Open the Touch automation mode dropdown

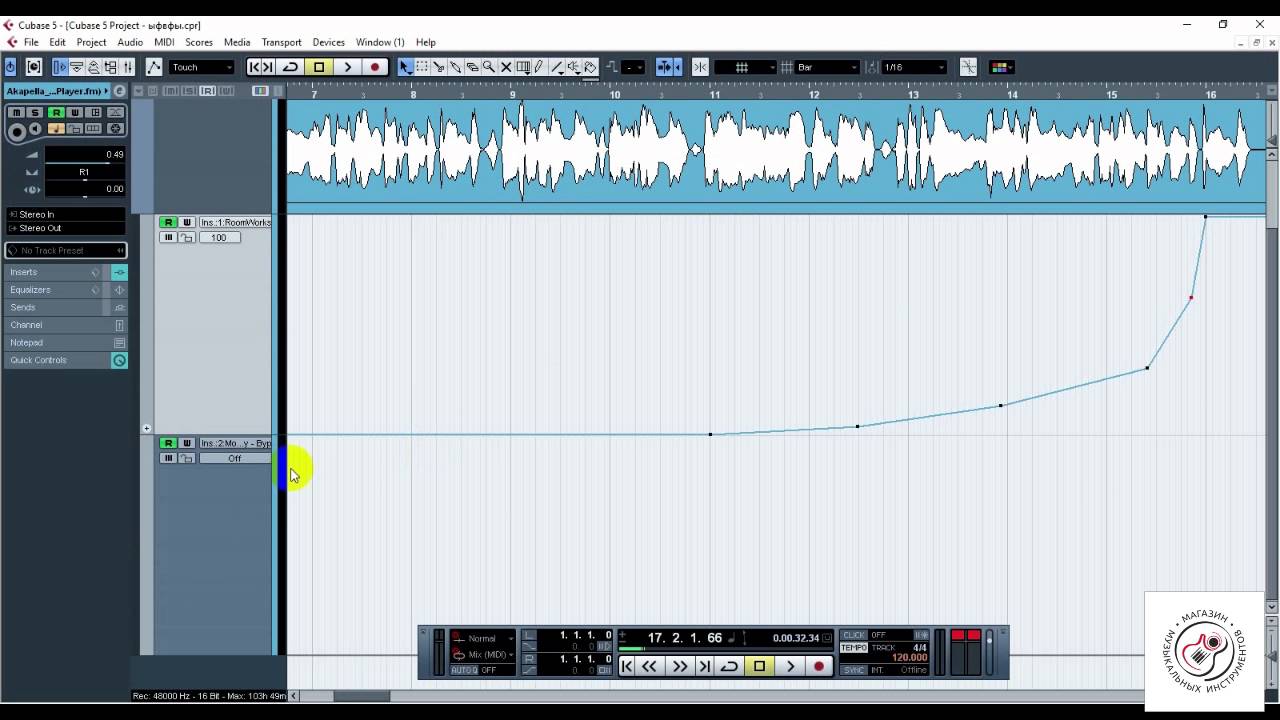click(x=201, y=67)
